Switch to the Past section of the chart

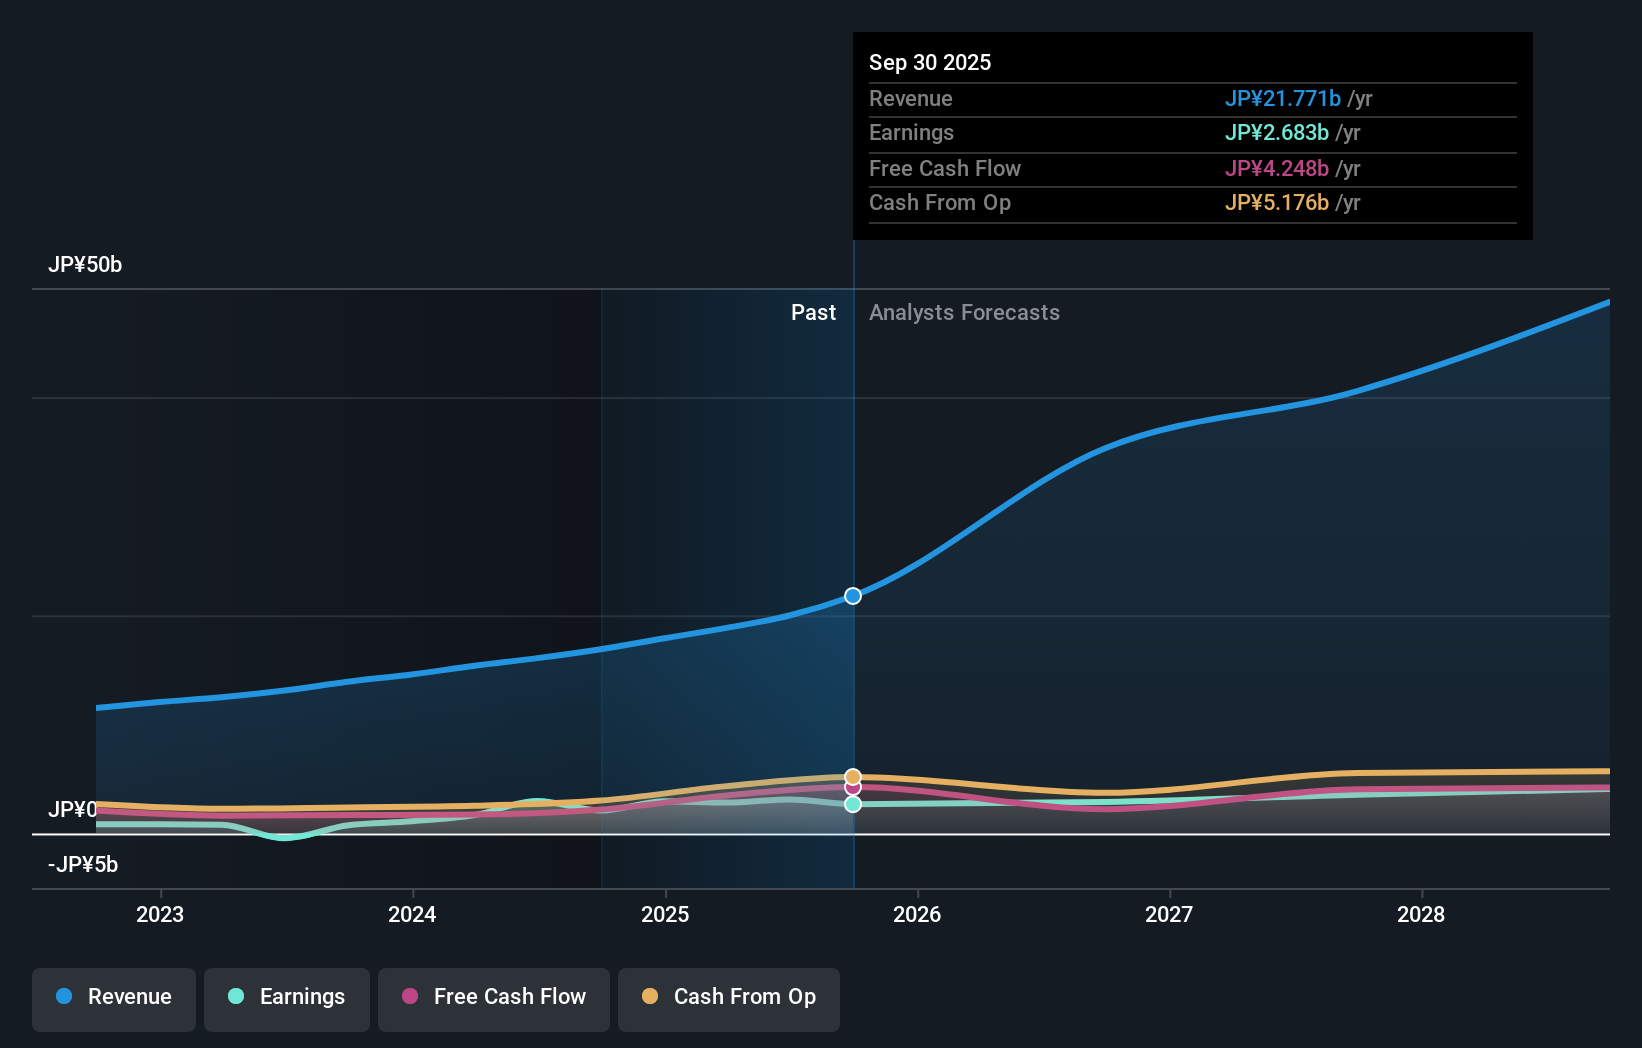[813, 312]
